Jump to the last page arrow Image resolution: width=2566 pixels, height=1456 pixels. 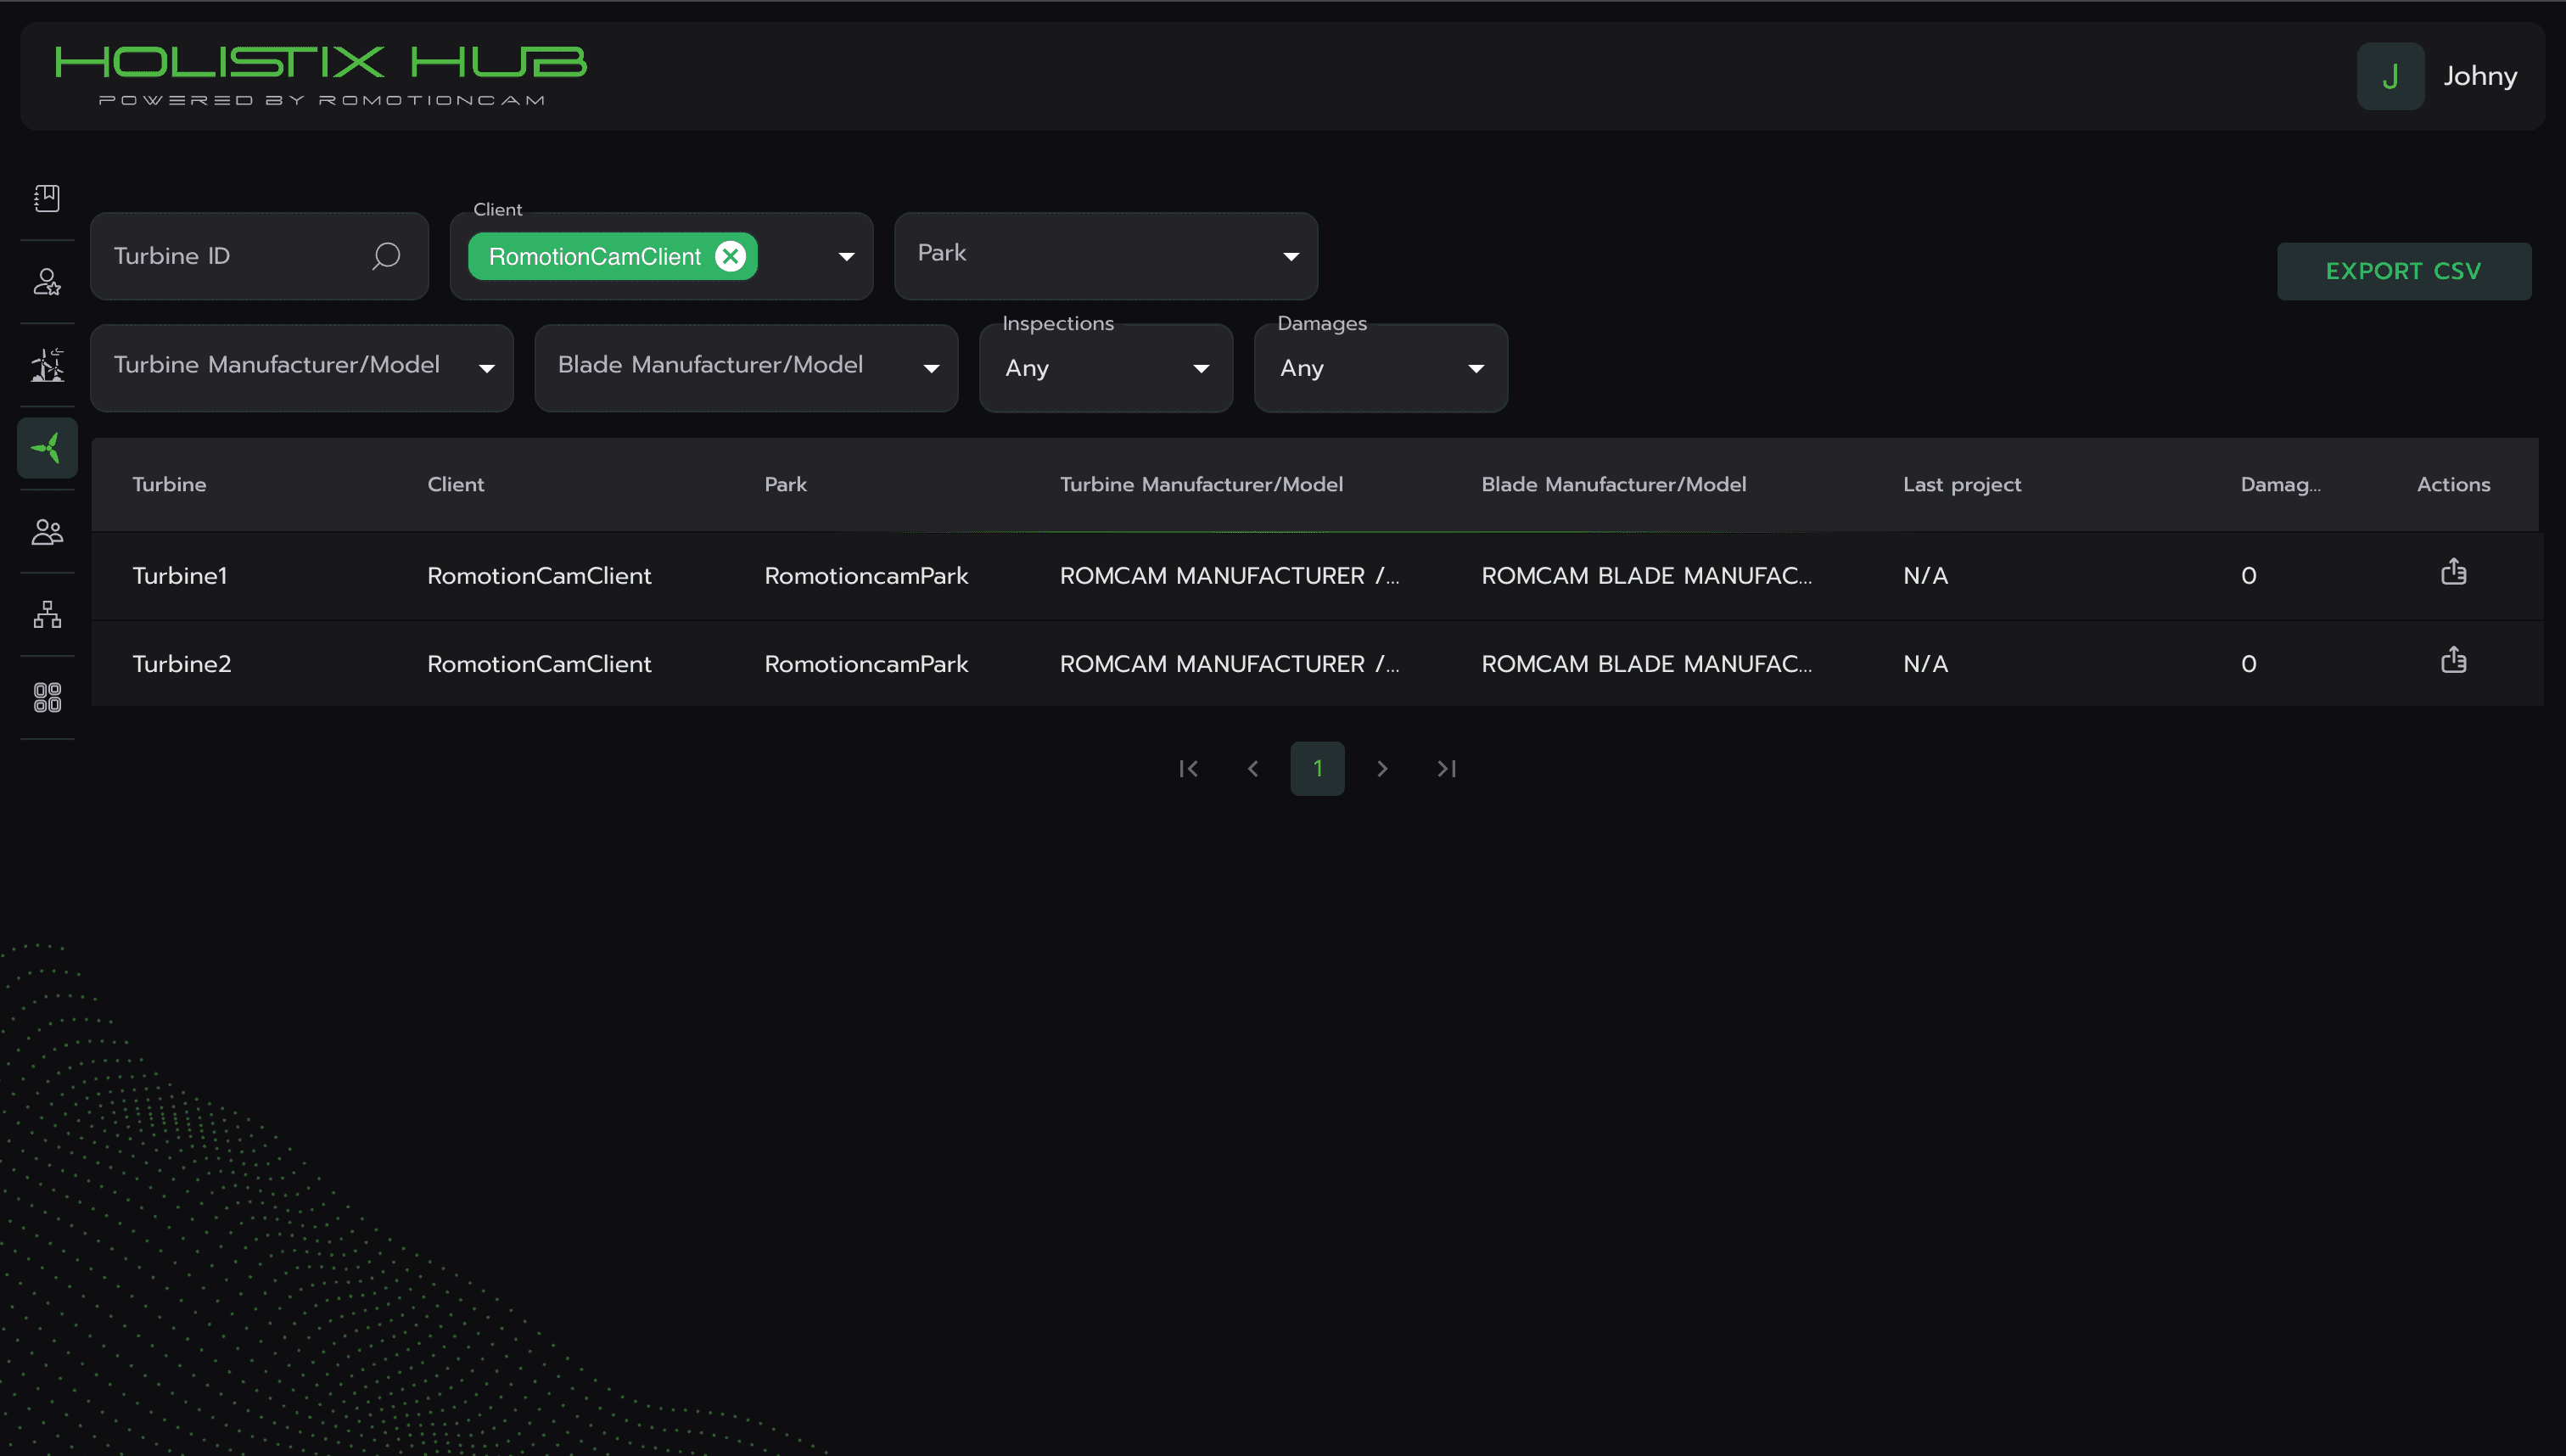coord(1446,768)
